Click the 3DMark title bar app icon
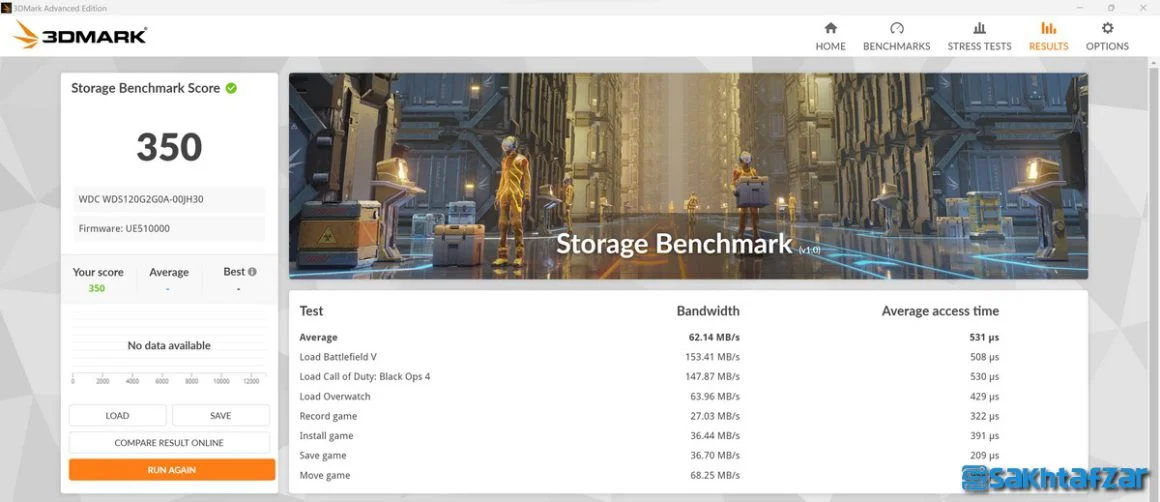1160x502 pixels. [6, 8]
